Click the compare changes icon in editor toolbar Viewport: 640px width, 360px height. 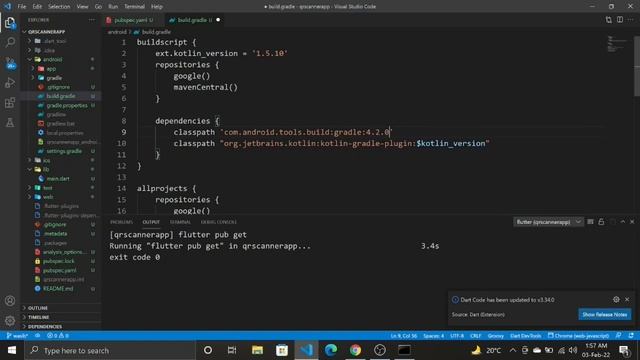[609, 20]
